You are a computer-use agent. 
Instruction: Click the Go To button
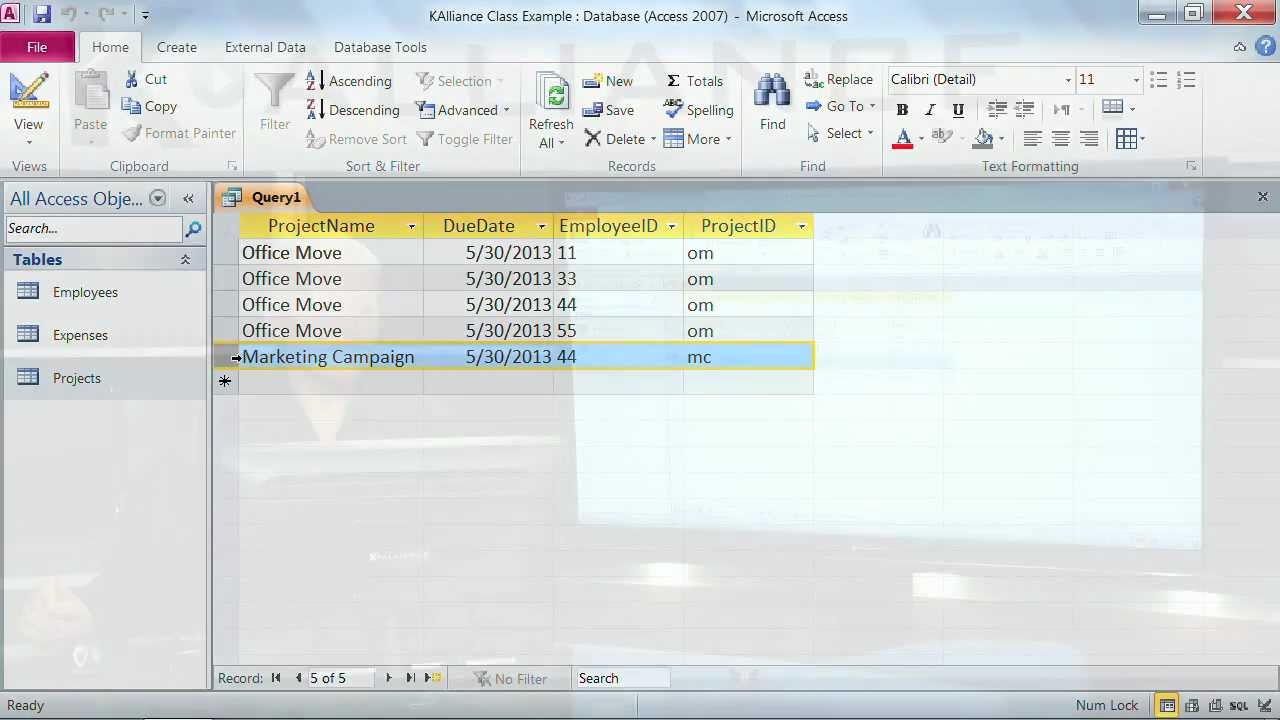coord(840,106)
